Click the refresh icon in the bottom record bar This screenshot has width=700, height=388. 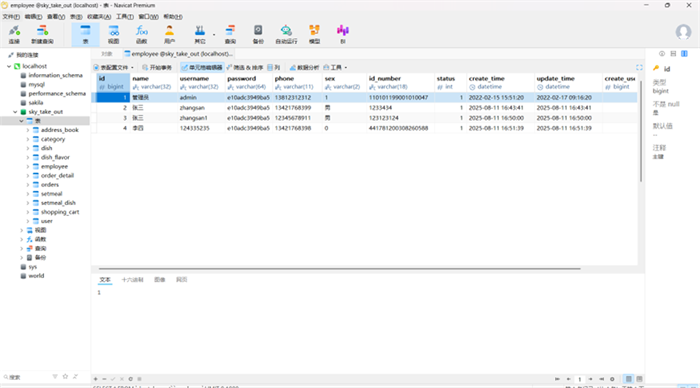(130, 379)
